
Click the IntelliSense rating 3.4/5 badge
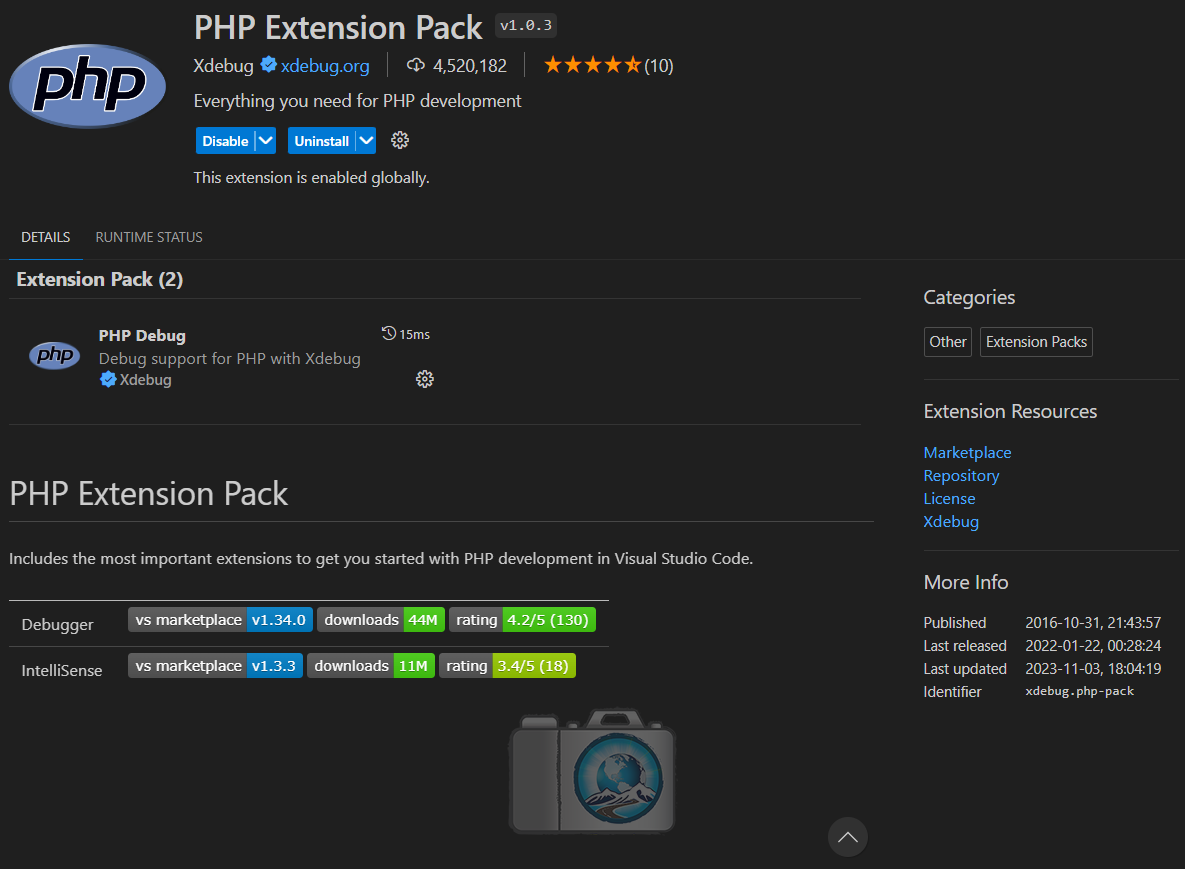[507, 666]
